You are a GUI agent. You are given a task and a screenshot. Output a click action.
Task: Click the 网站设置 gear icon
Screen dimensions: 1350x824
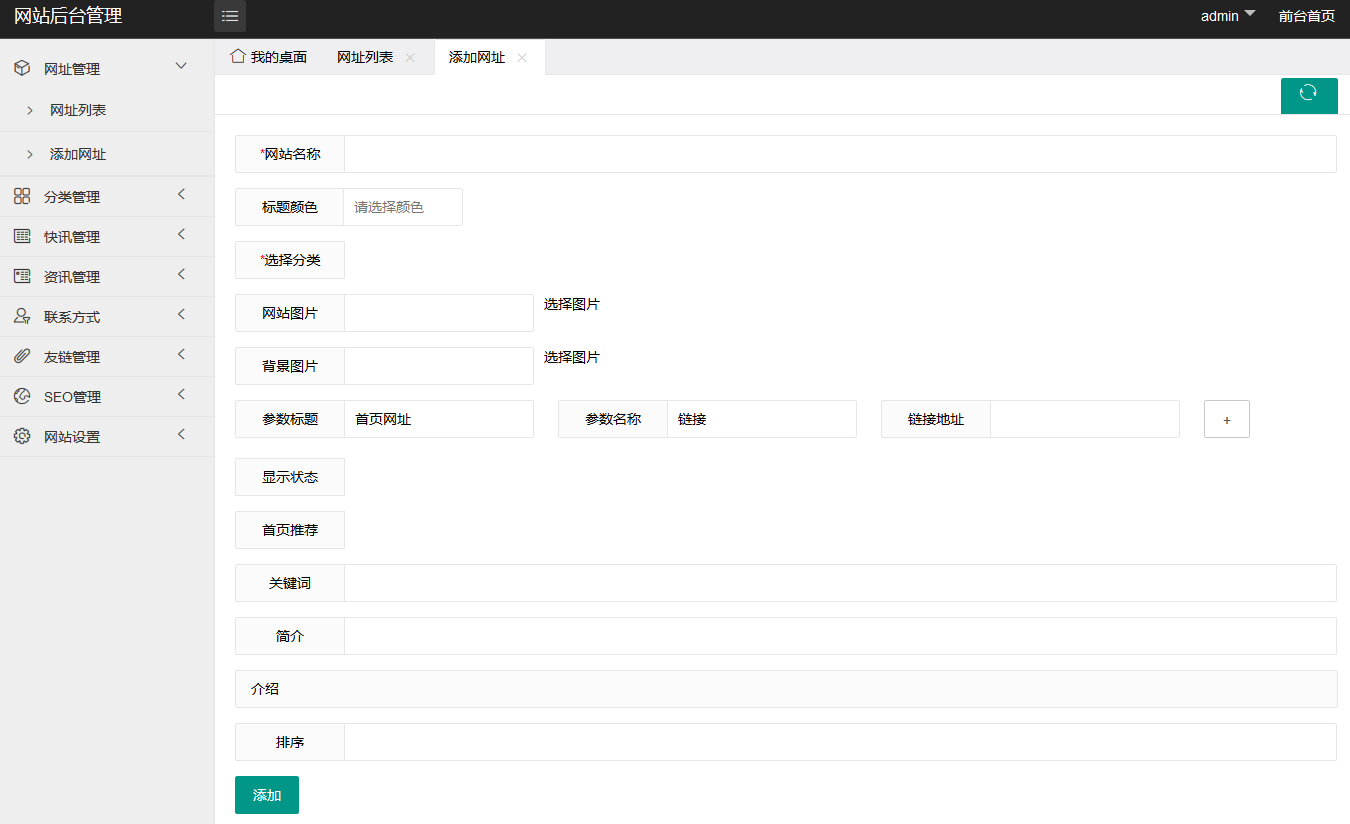pyautogui.click(x=22, y=437)
